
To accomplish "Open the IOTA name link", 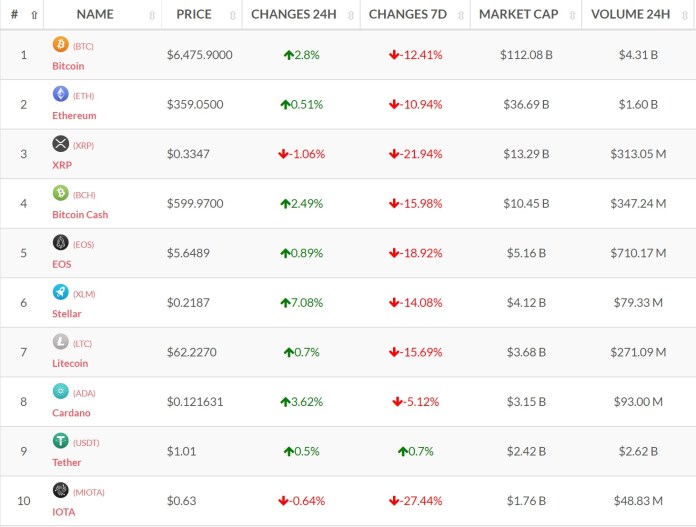I will tap(63, 512).
